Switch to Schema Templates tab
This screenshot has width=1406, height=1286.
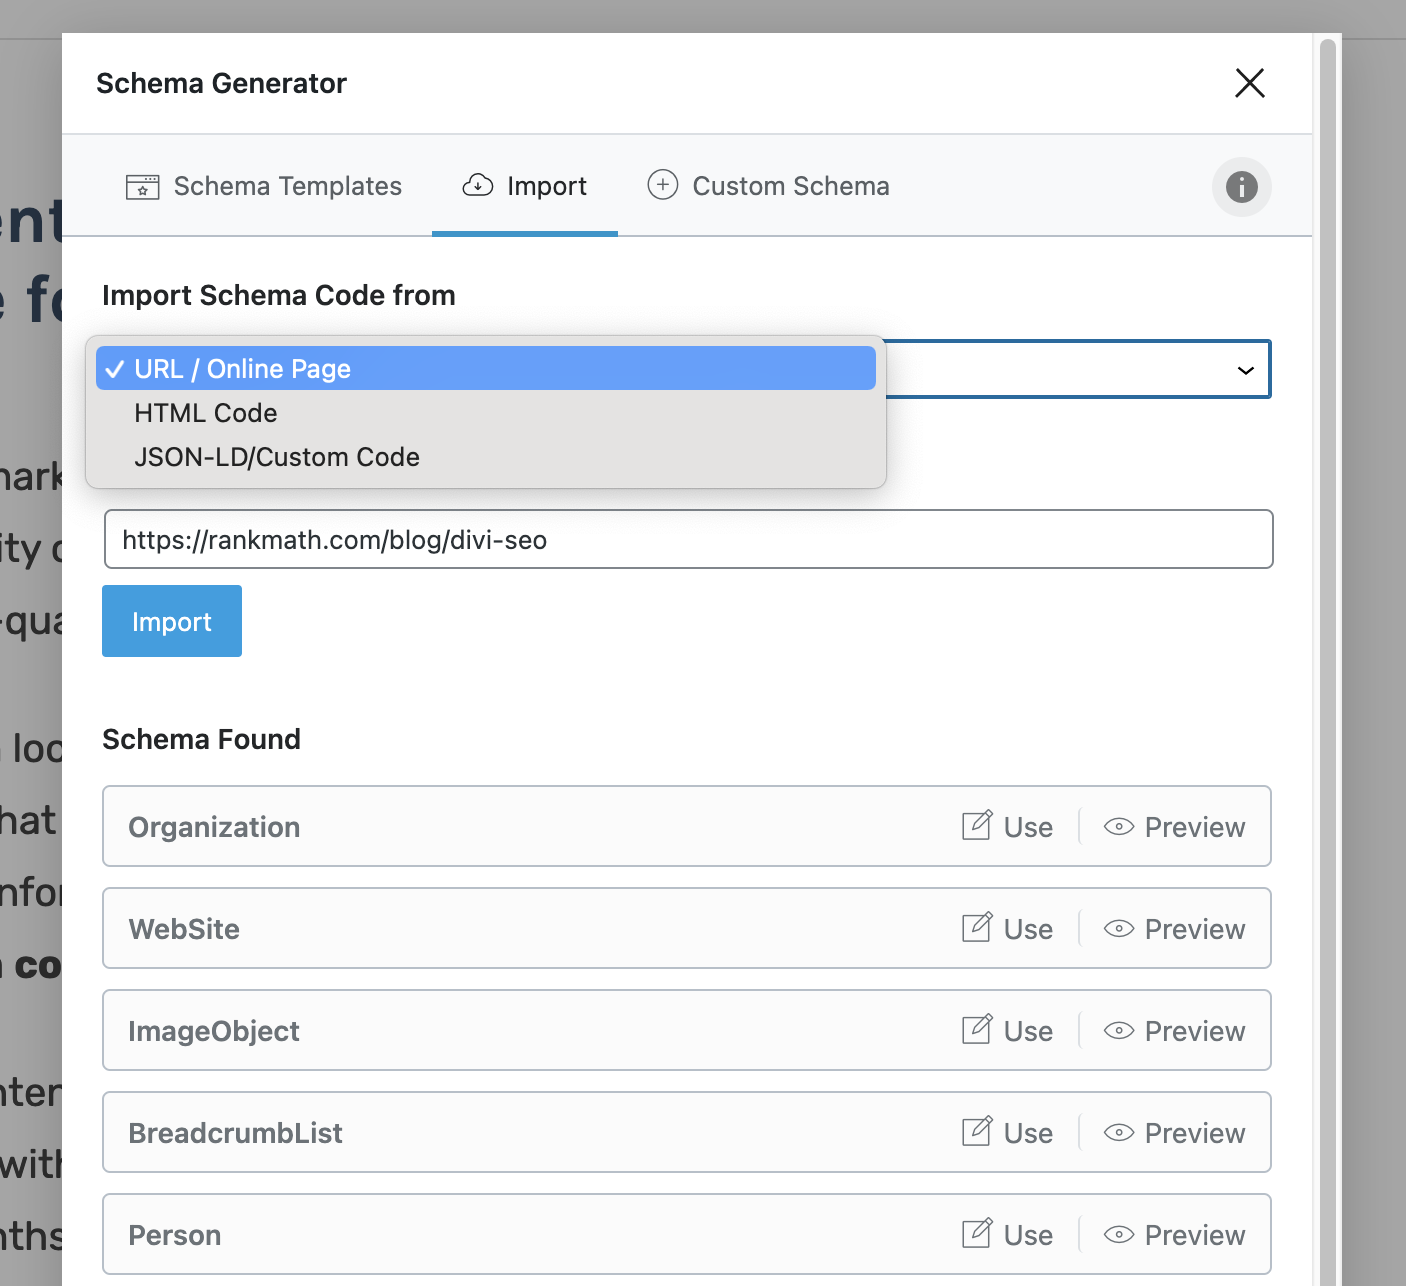(264, 186)
